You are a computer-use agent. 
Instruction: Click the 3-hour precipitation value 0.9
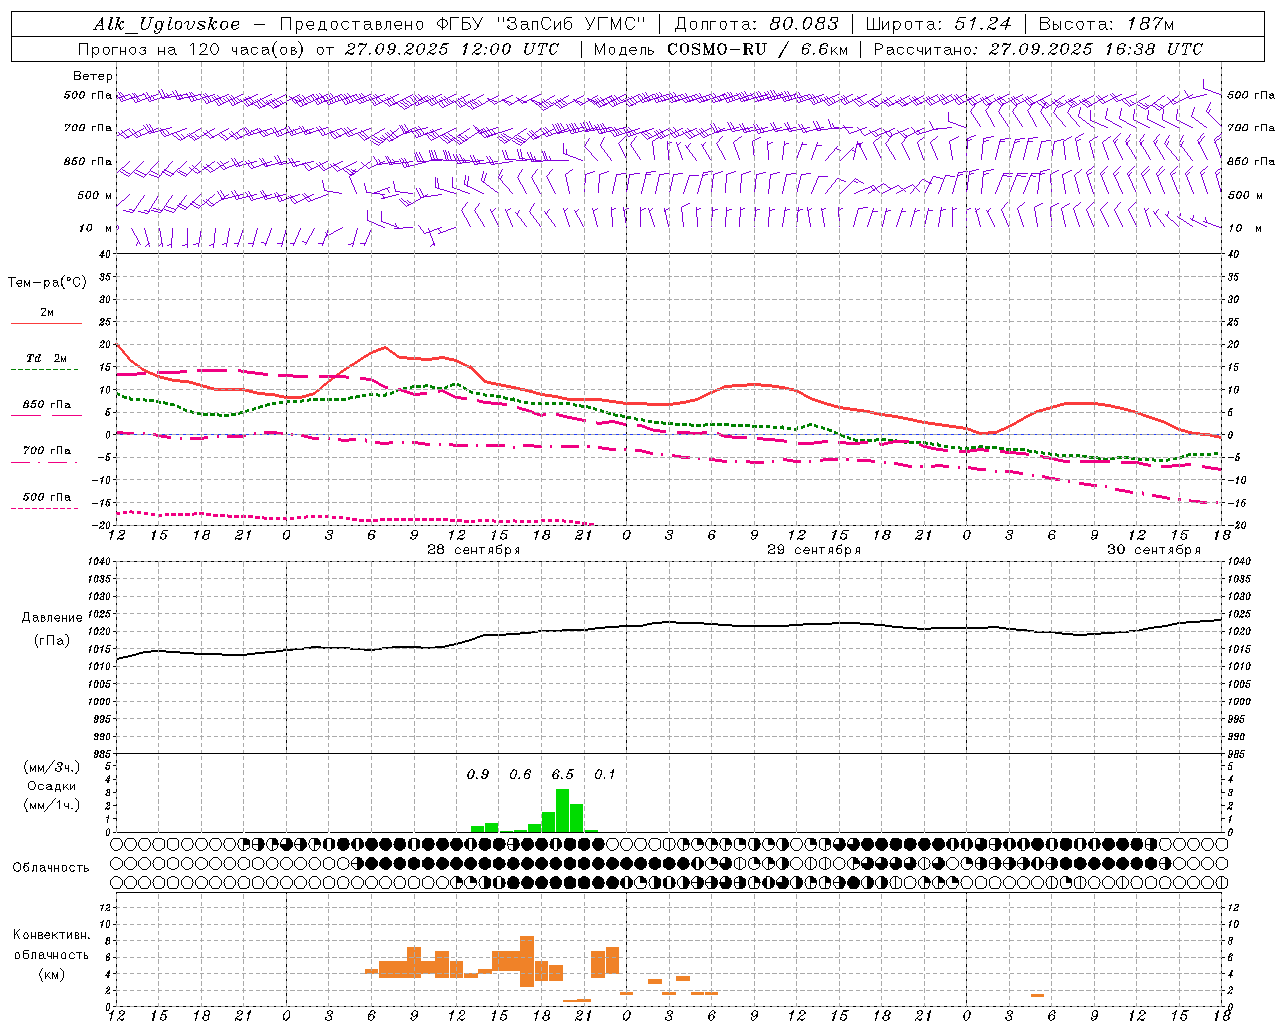click(x=478, y=774)
